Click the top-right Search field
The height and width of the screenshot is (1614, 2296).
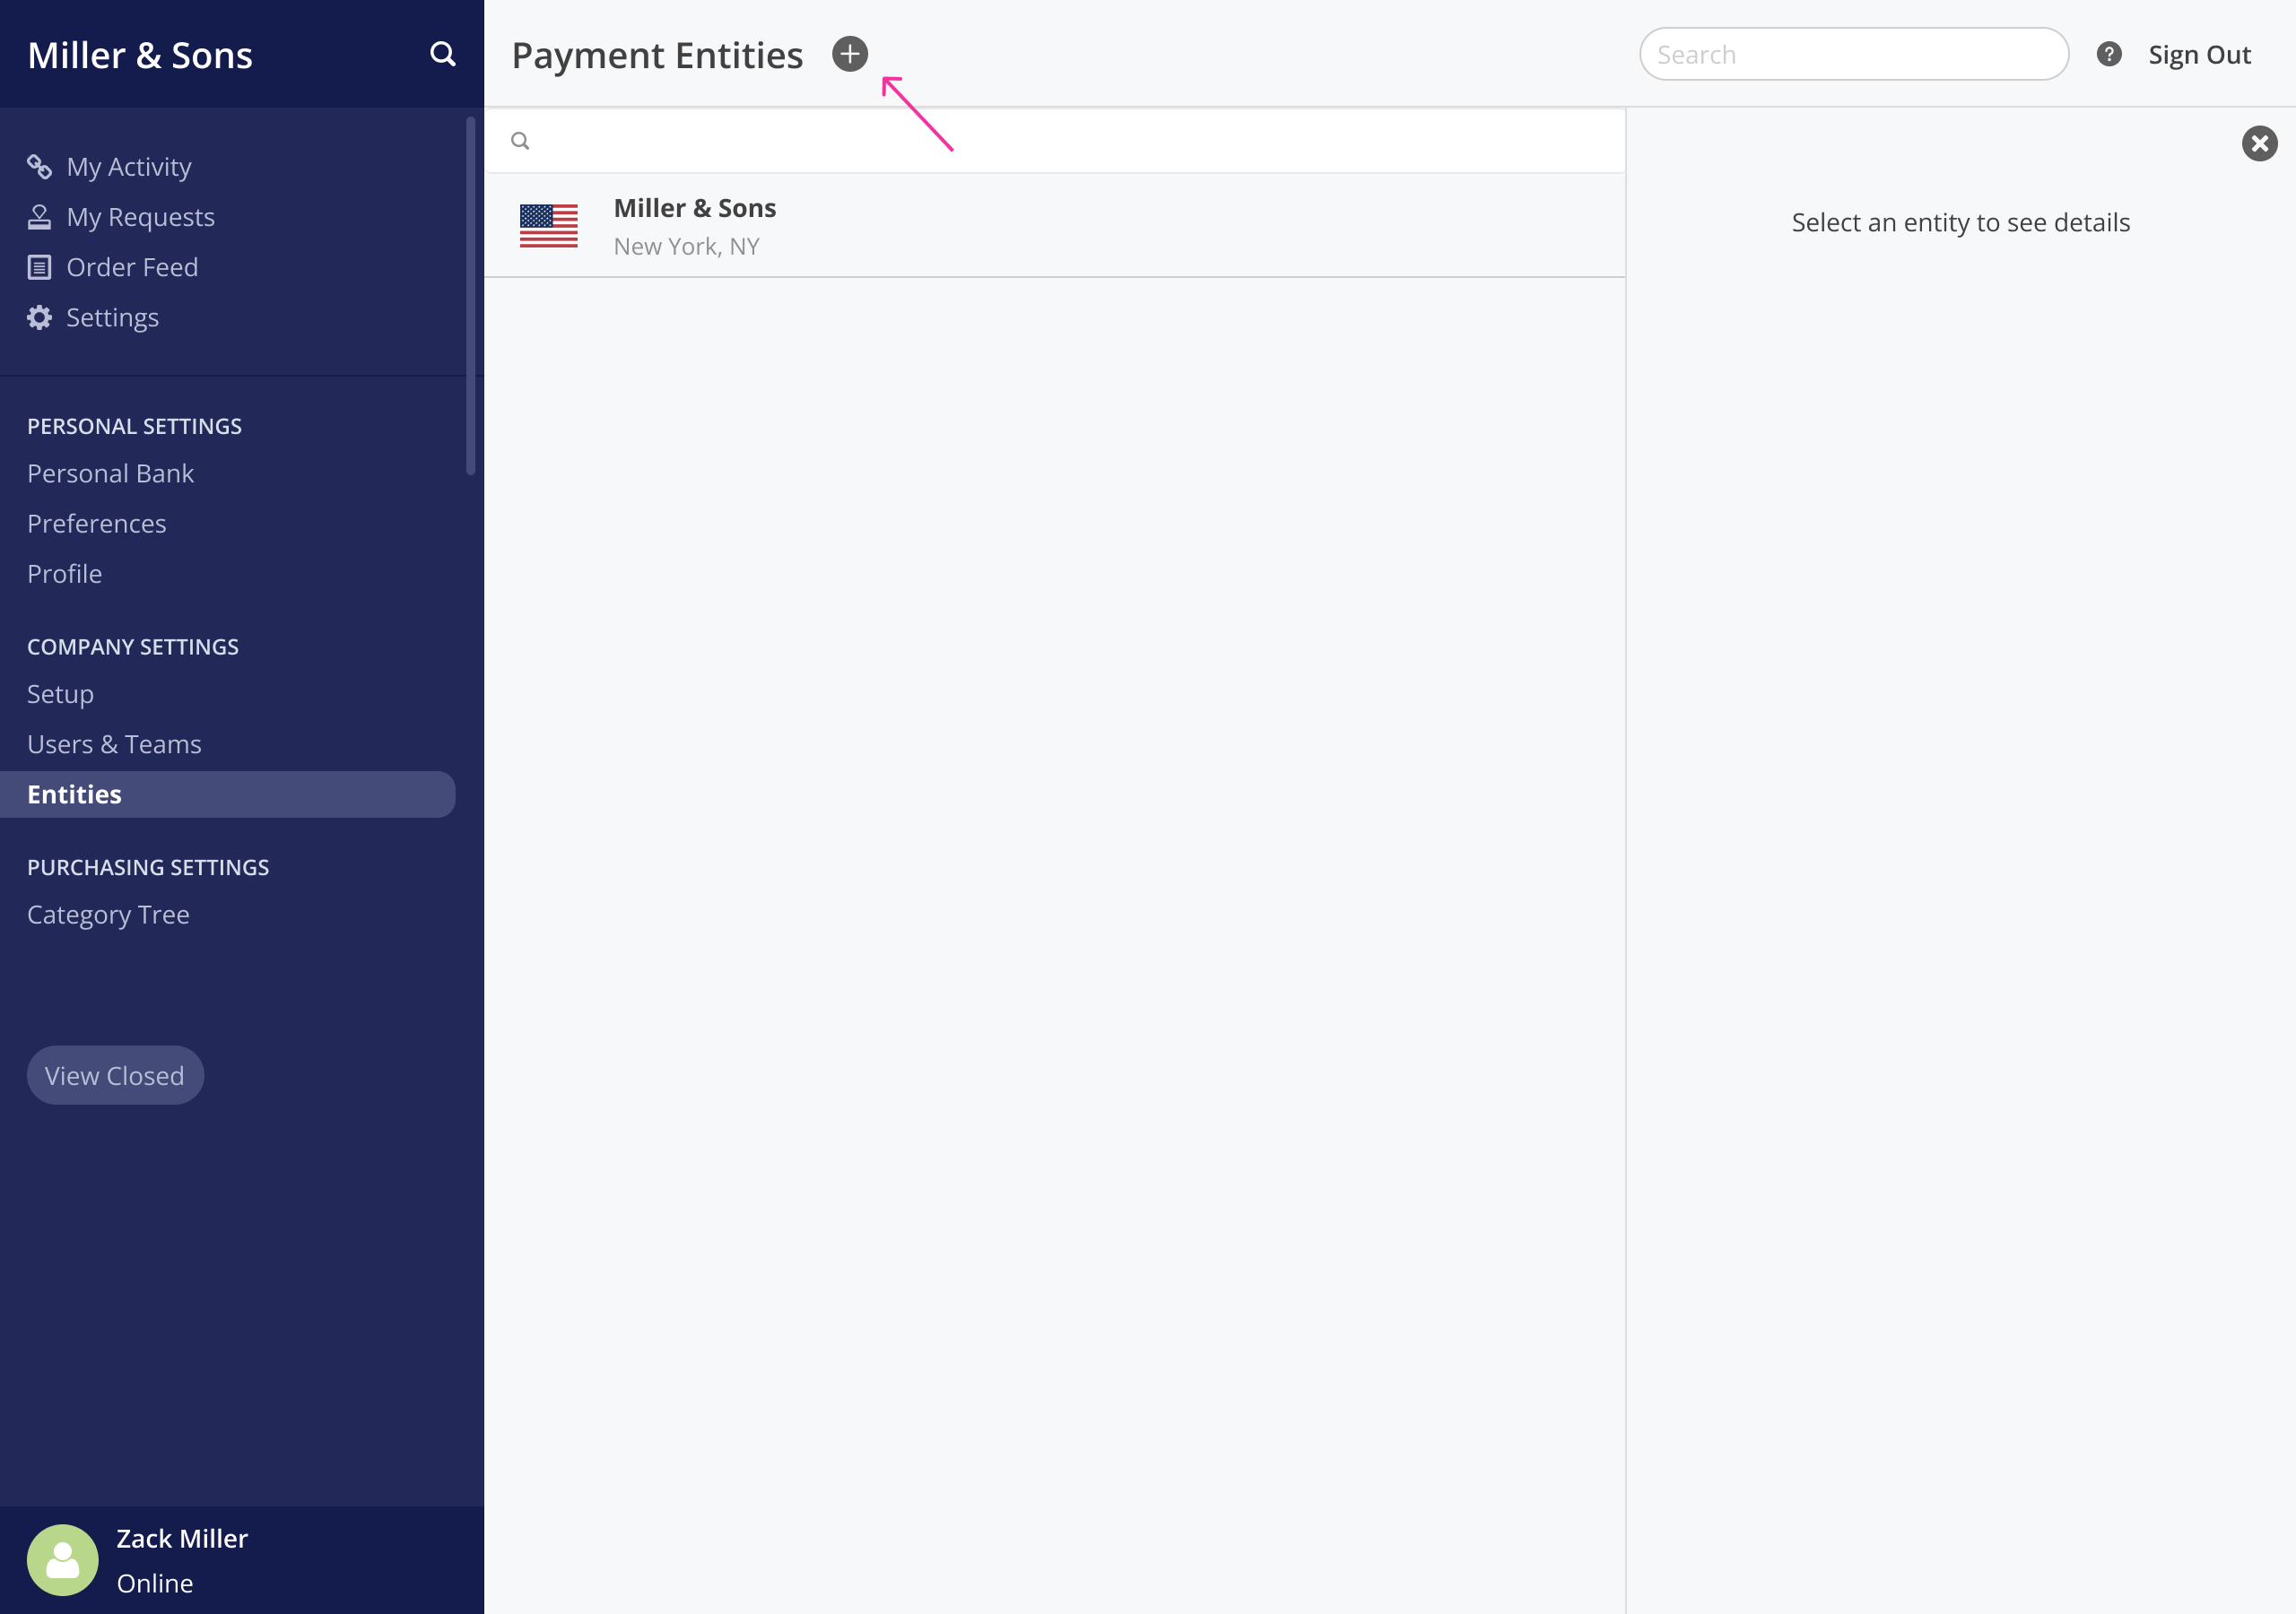point(1853,54)
